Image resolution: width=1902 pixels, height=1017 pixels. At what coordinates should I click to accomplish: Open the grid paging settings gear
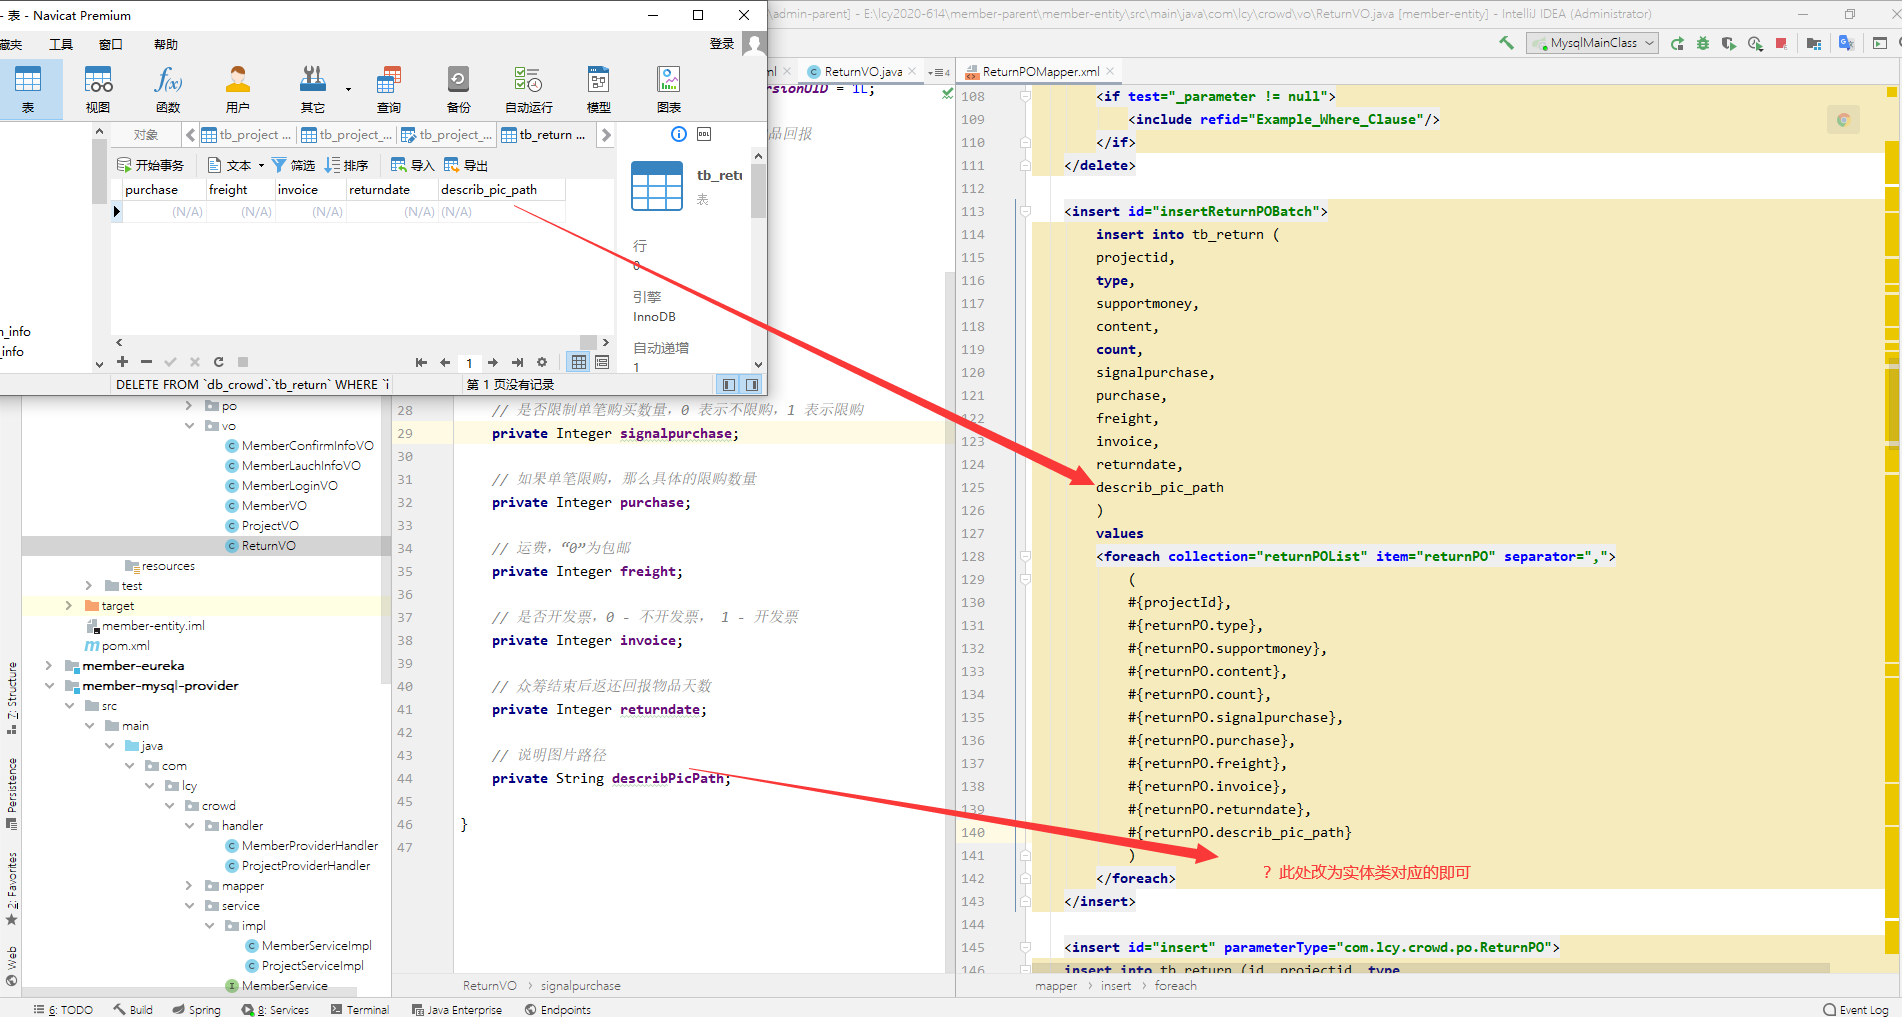point(542,362)
